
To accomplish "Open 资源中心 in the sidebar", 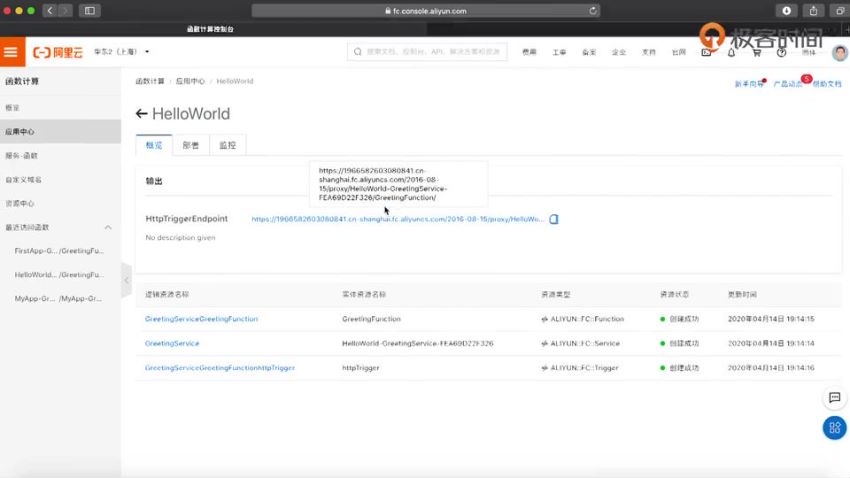I will point(60,203).
